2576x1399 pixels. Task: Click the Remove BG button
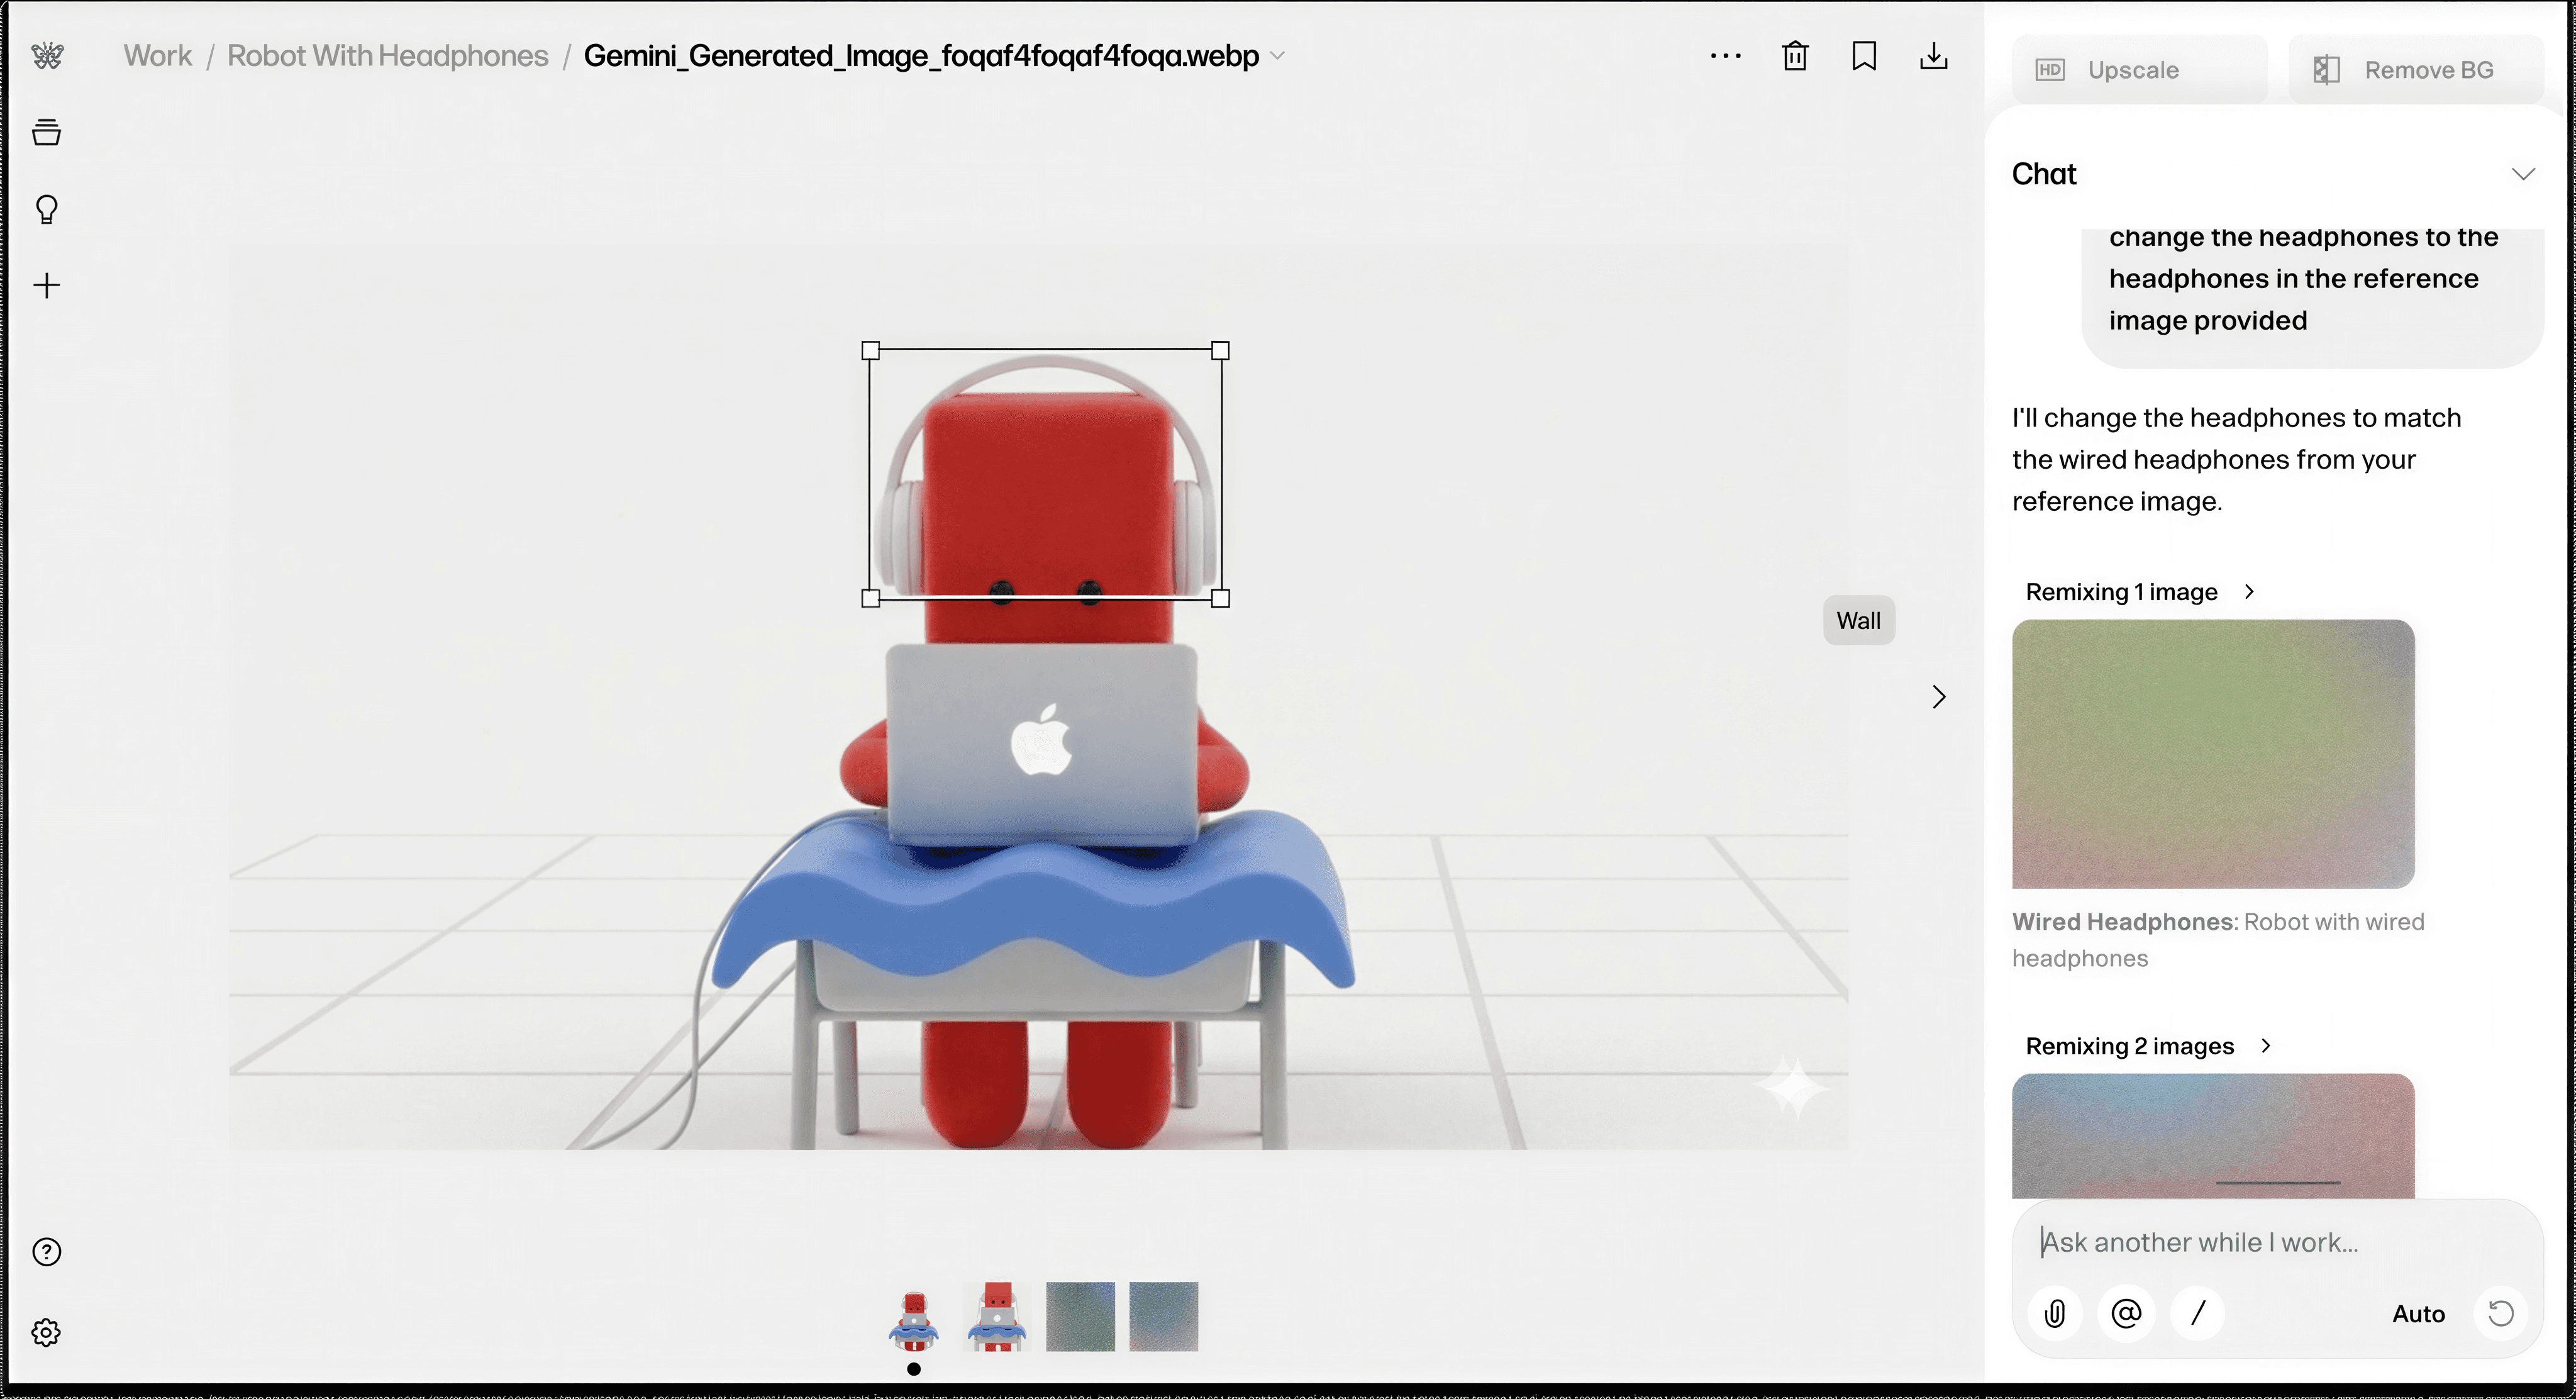tap(2415, 70)
